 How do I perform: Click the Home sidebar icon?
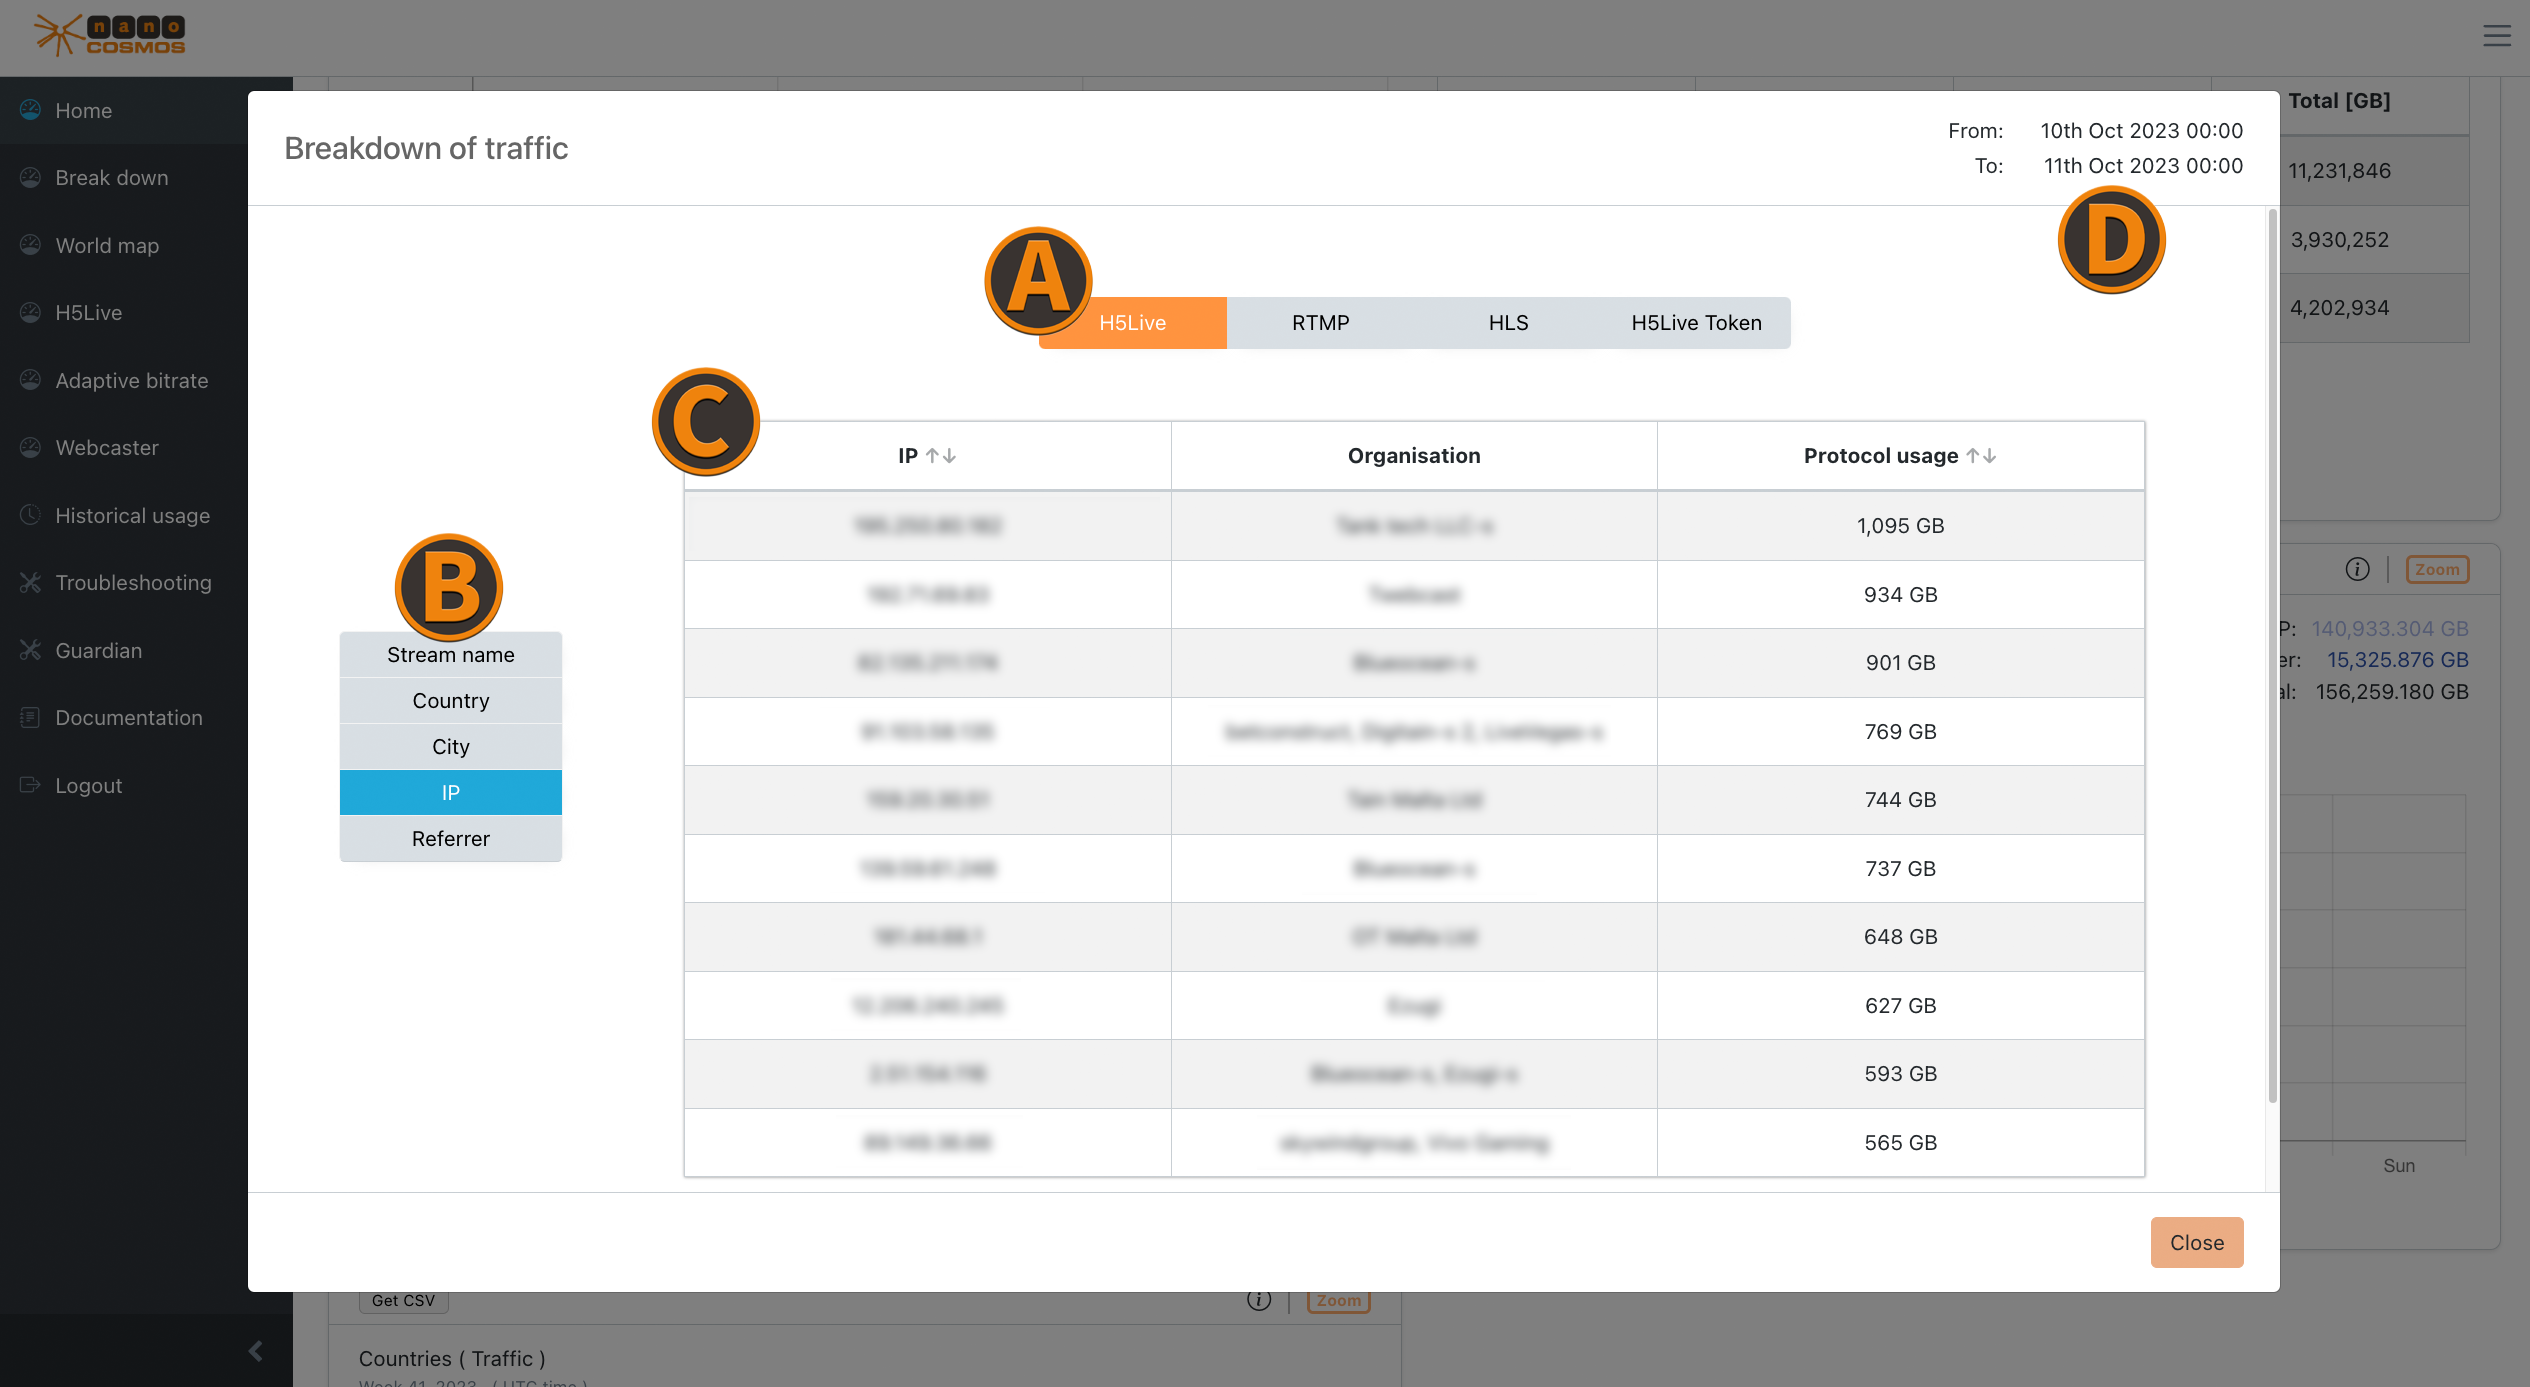pos(31,110)
